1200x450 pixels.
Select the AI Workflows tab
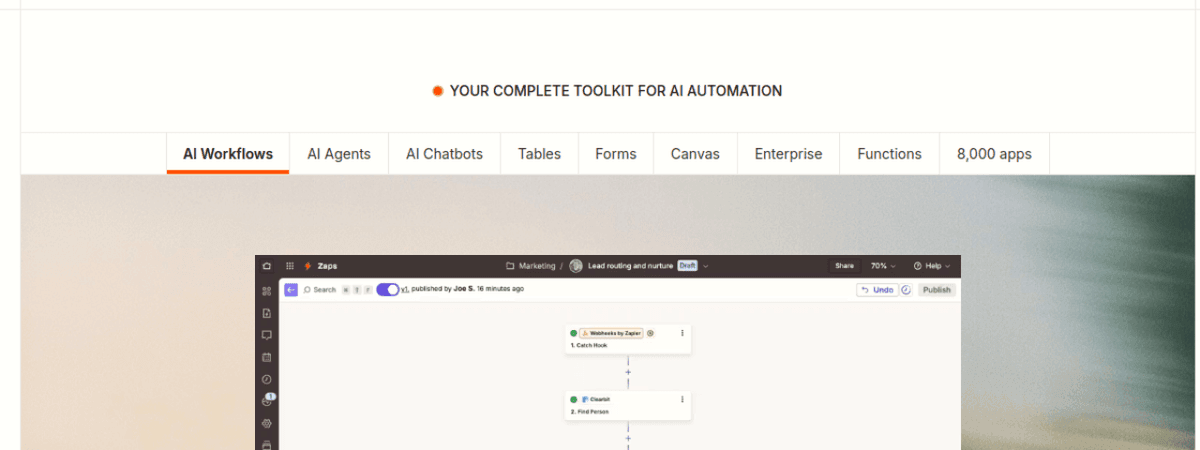coord(228,154)
